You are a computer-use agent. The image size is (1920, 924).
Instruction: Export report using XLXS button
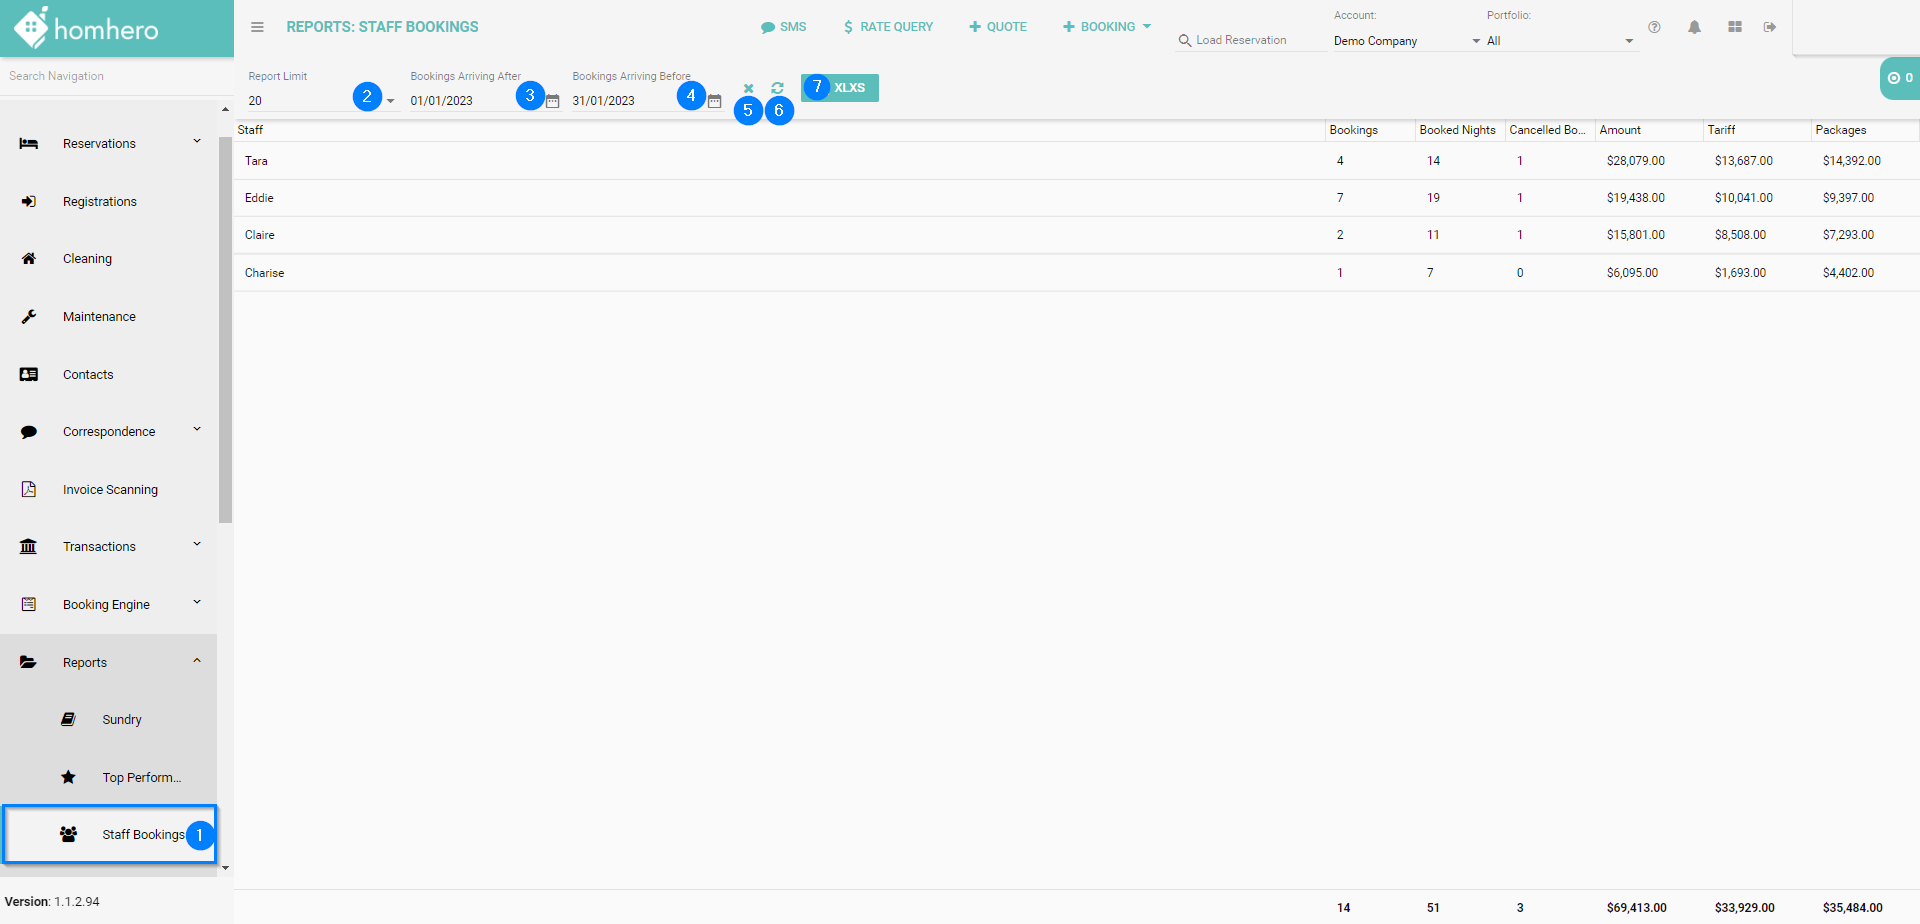coord(849,88)
